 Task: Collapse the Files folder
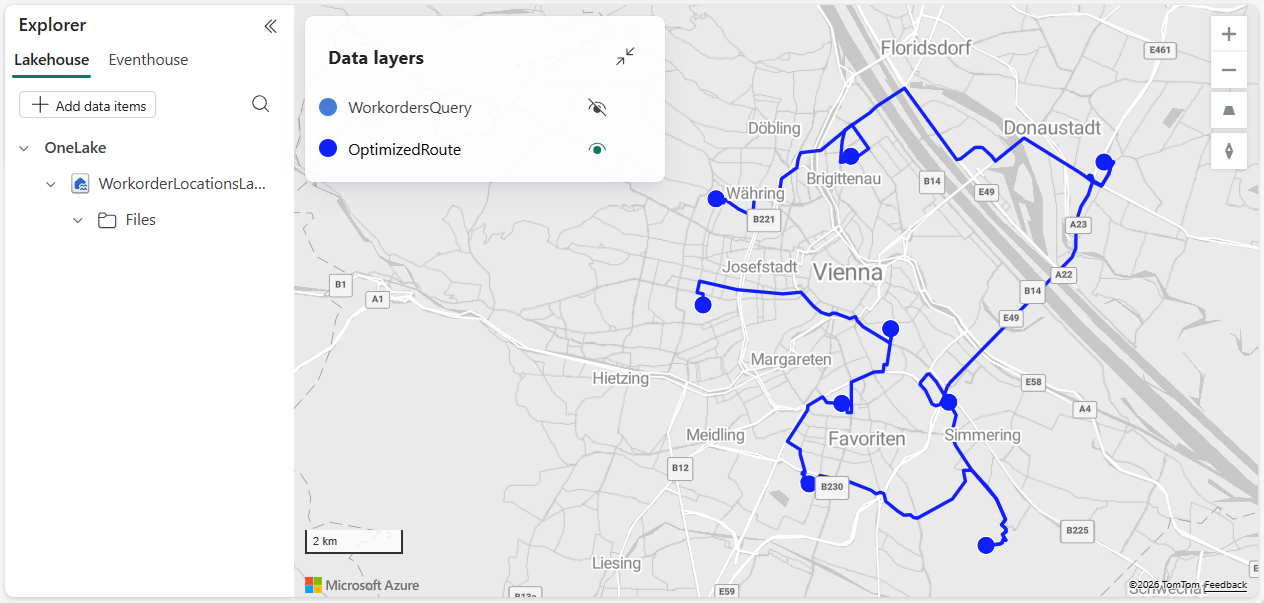(78, 220)
